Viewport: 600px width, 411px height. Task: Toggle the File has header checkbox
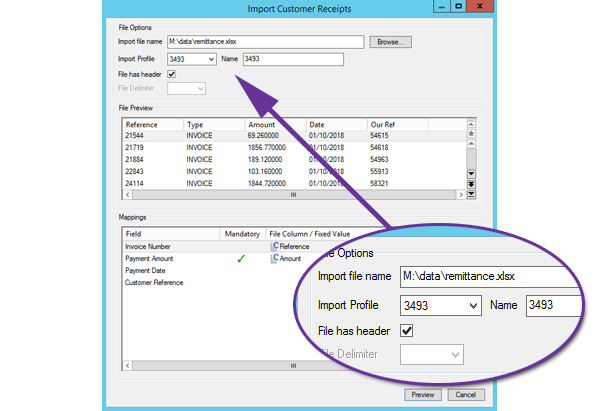[171, 74]
